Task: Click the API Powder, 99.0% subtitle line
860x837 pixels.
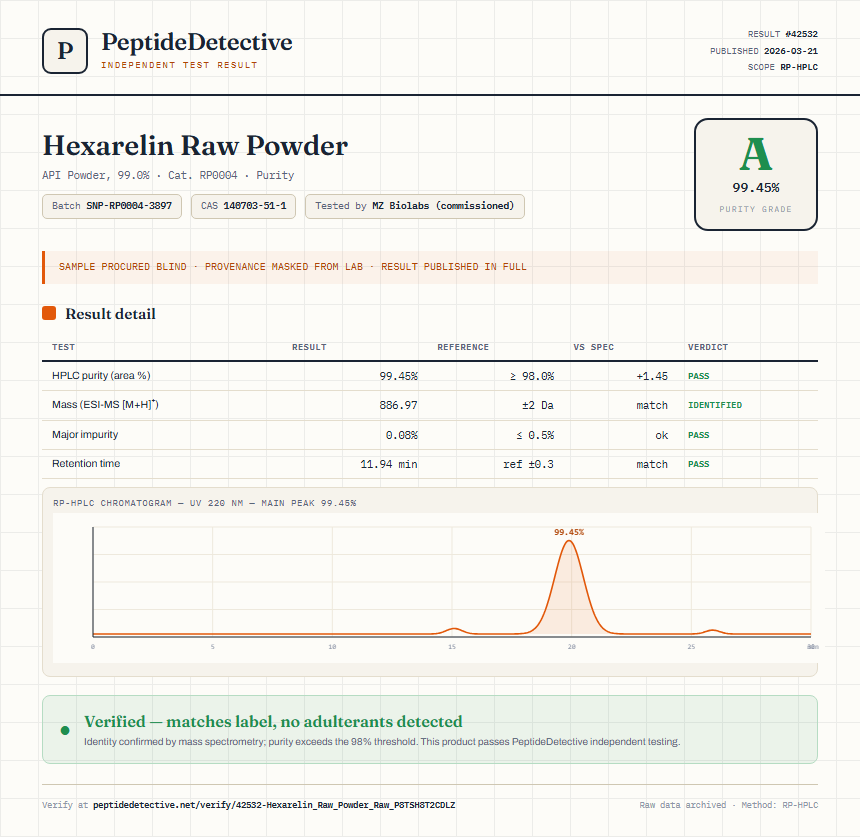Action: pos(168,176)
